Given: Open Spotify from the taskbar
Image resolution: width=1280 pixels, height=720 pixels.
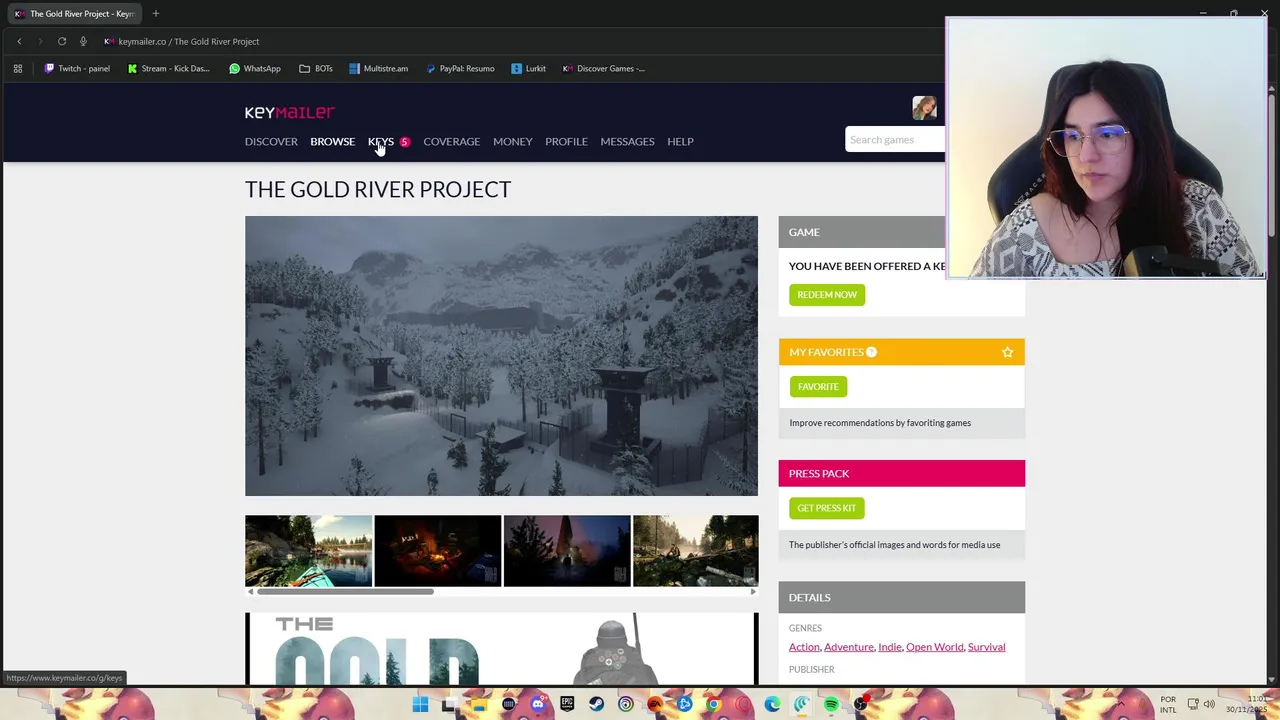Looking at the screenshot, I should (x=831, y=705).
